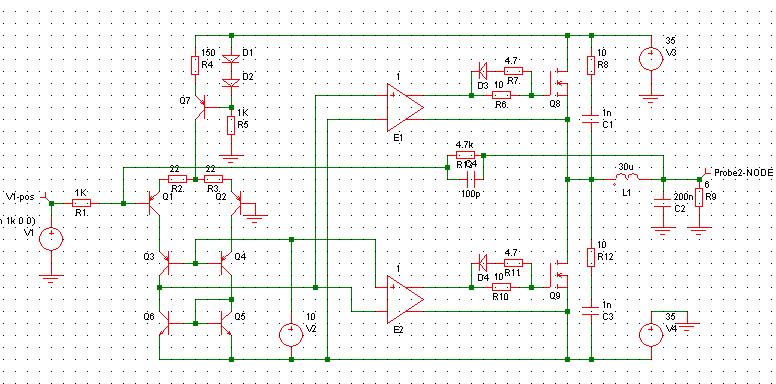Click the ground symbol beside V4

688,327
